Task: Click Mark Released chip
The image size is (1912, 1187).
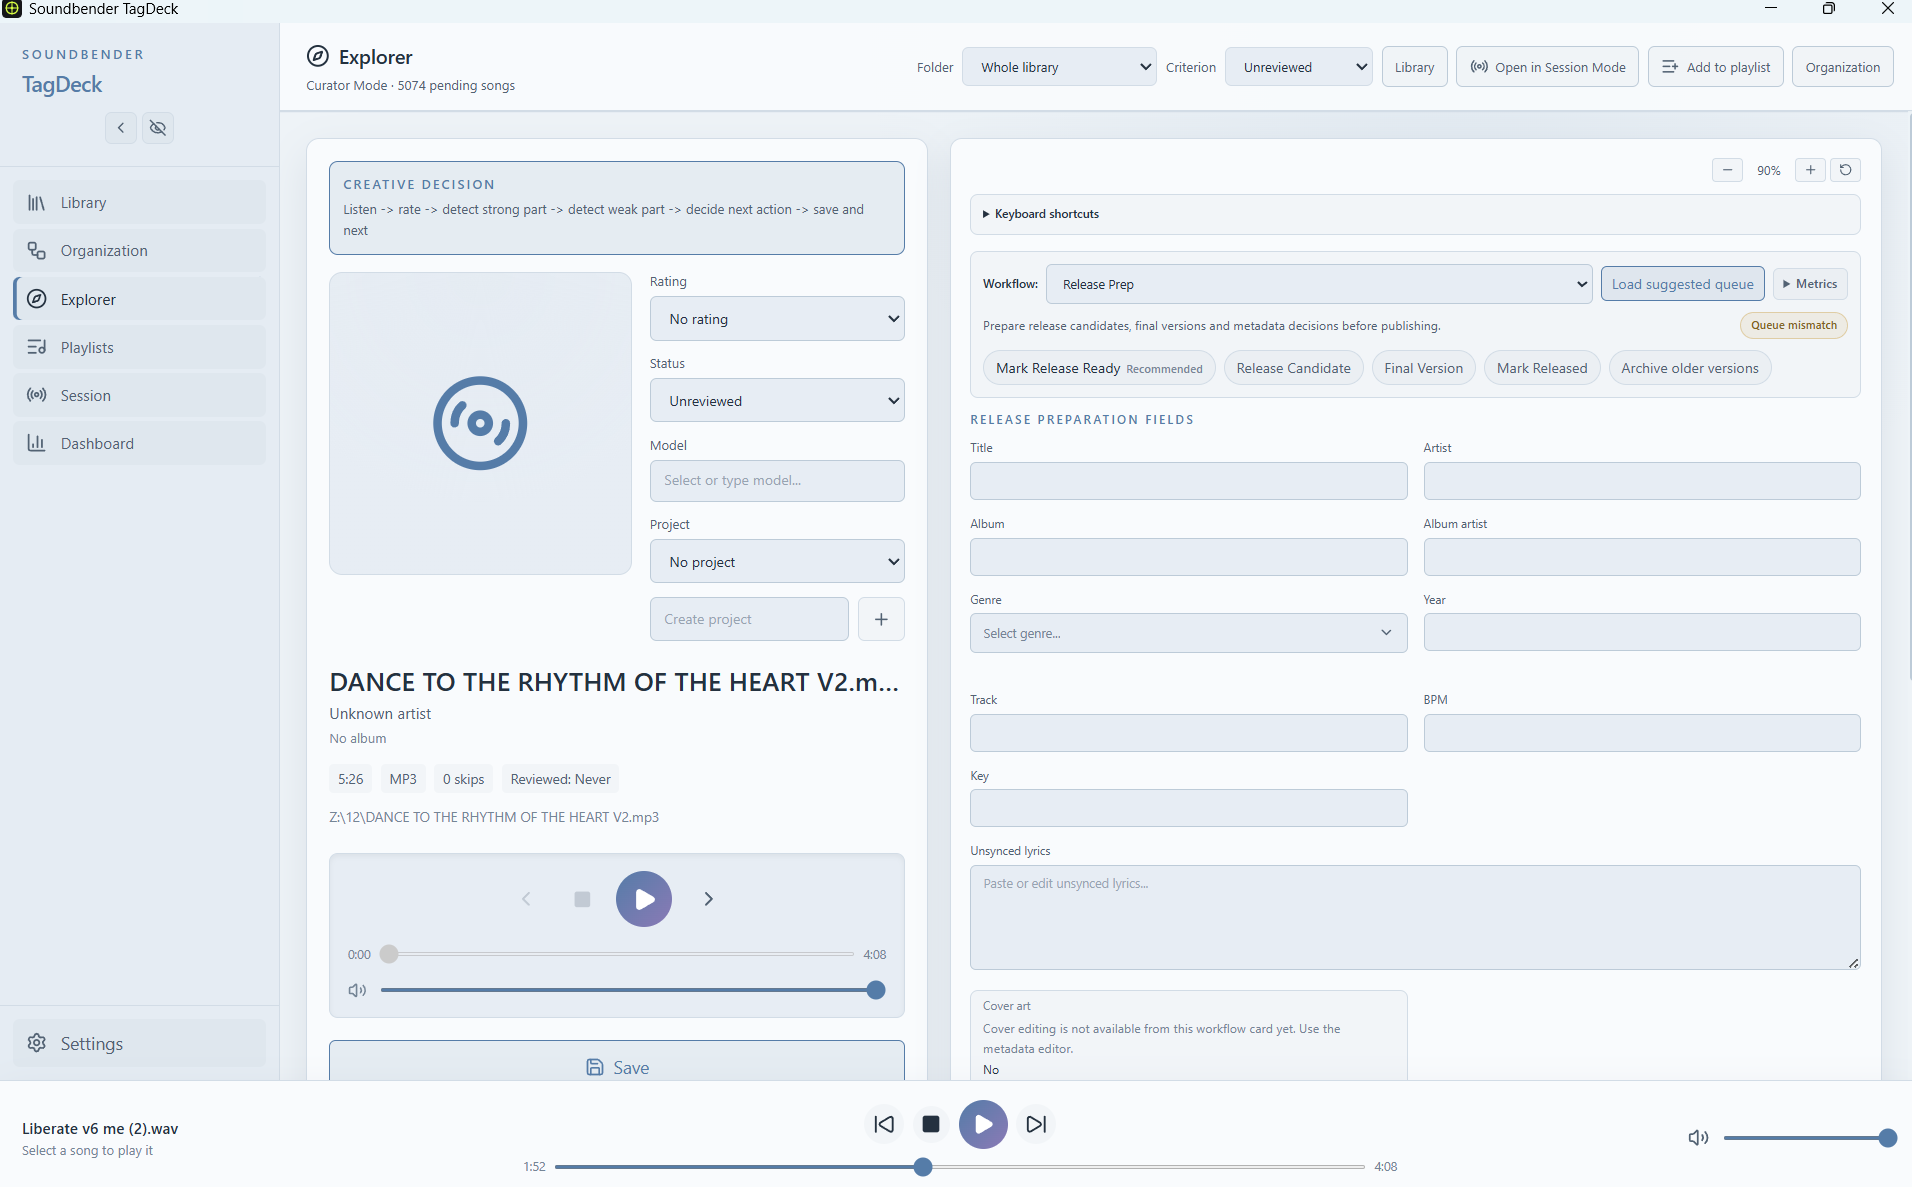Action: (1542, 368)
